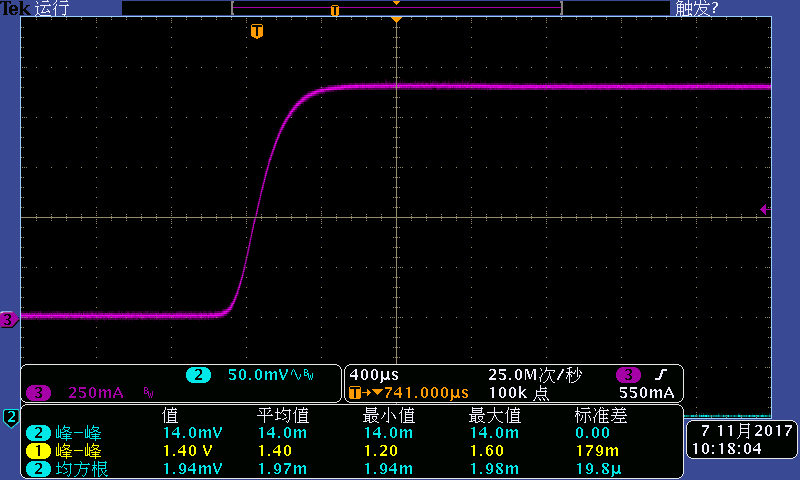Click the 标准差 column header
800x480 pixels.
point(599,415)
